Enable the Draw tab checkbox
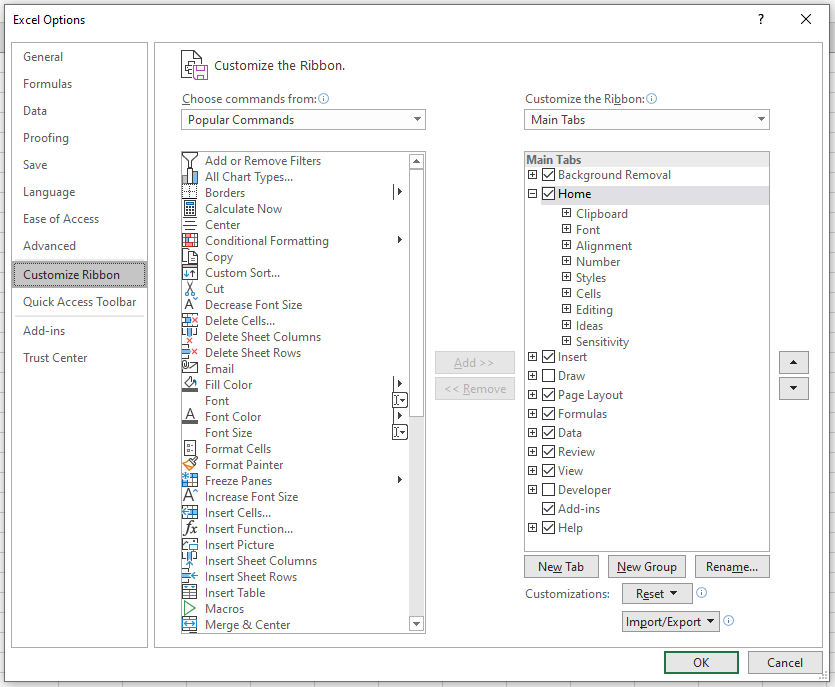The height and width of the screenshot is (687, 835). click(x=548, y=375)
